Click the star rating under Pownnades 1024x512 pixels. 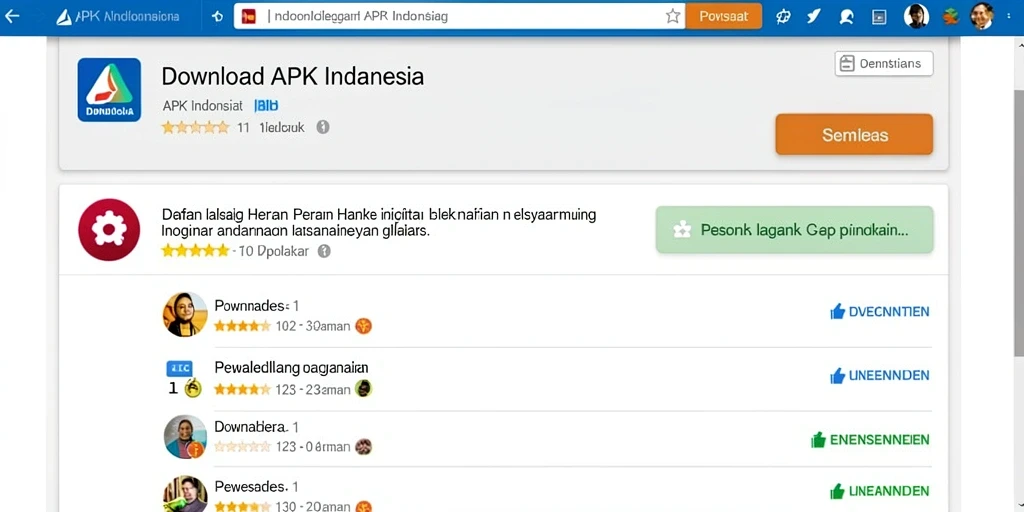242,326
